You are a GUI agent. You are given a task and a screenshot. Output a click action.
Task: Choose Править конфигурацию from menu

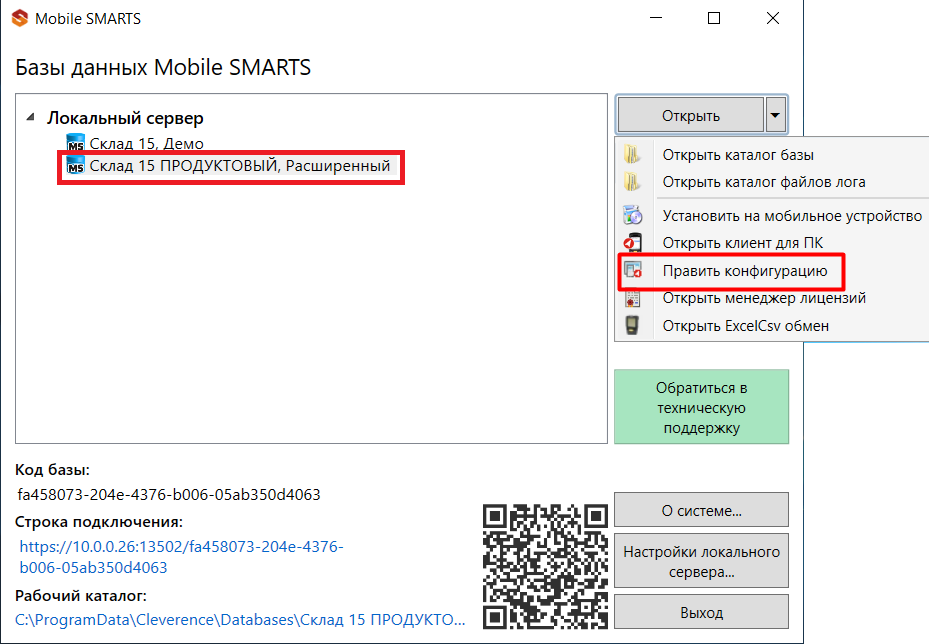745,271
